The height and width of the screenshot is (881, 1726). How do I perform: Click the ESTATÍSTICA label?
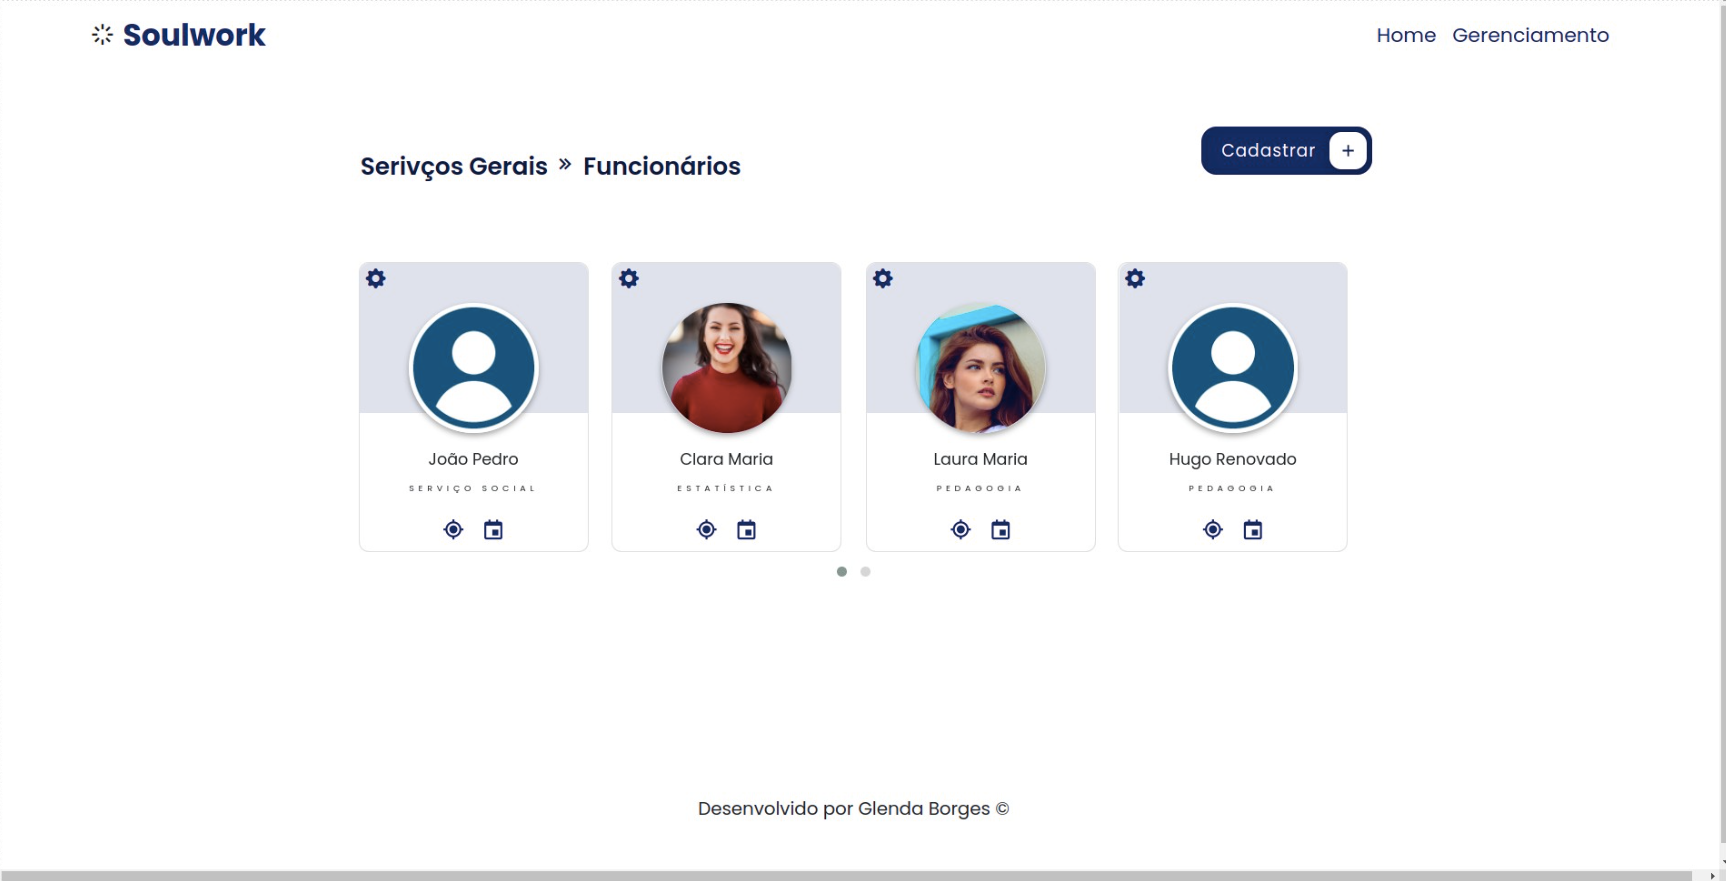726,488
